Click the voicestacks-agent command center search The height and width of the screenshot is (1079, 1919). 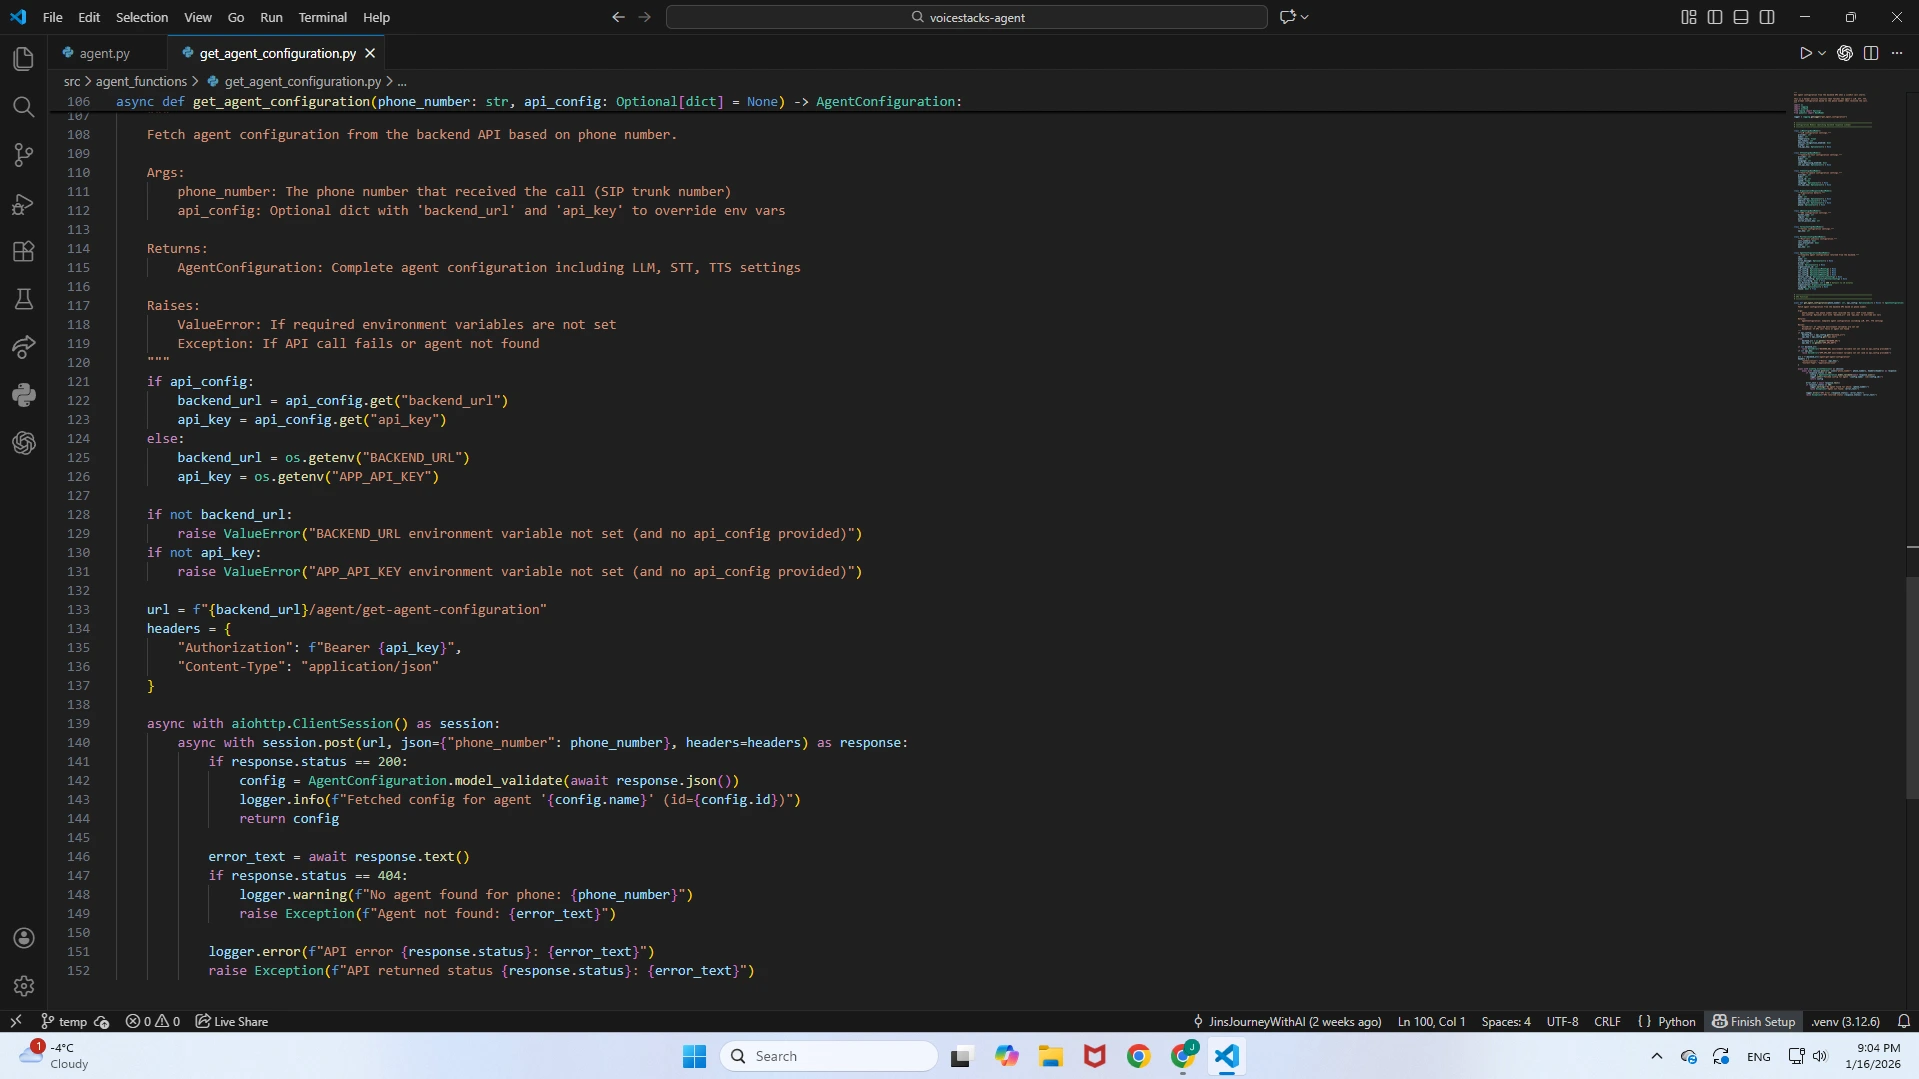point(967,17)
